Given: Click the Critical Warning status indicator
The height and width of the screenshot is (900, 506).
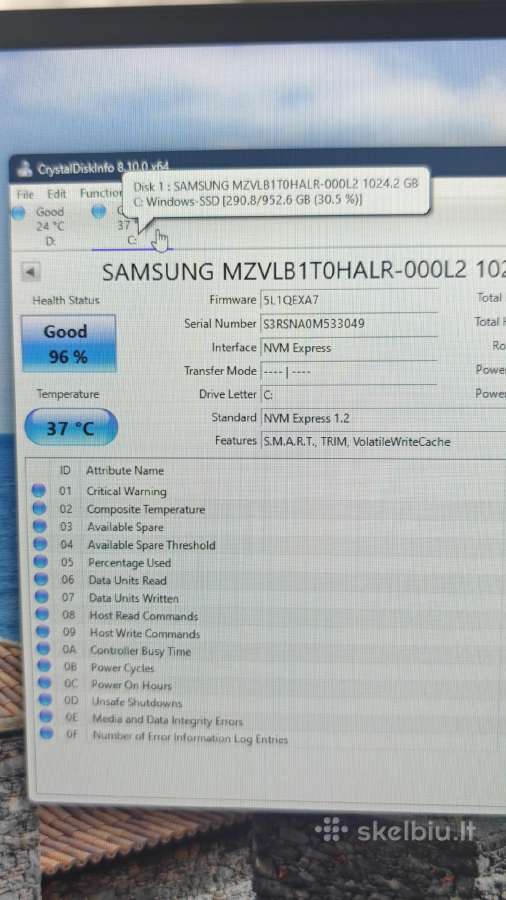Looking at the screenshot, I should 38,491.
